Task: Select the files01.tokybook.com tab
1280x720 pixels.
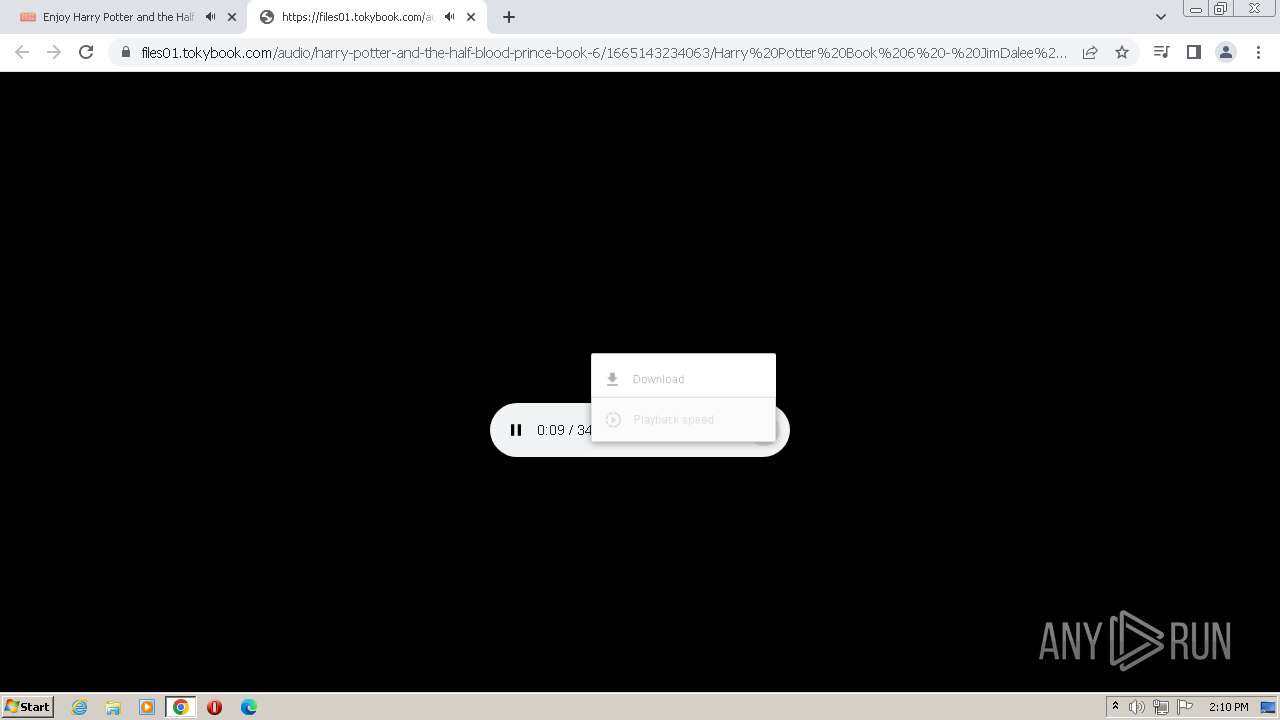Action: pyautogui.click(x=357, y=17)
